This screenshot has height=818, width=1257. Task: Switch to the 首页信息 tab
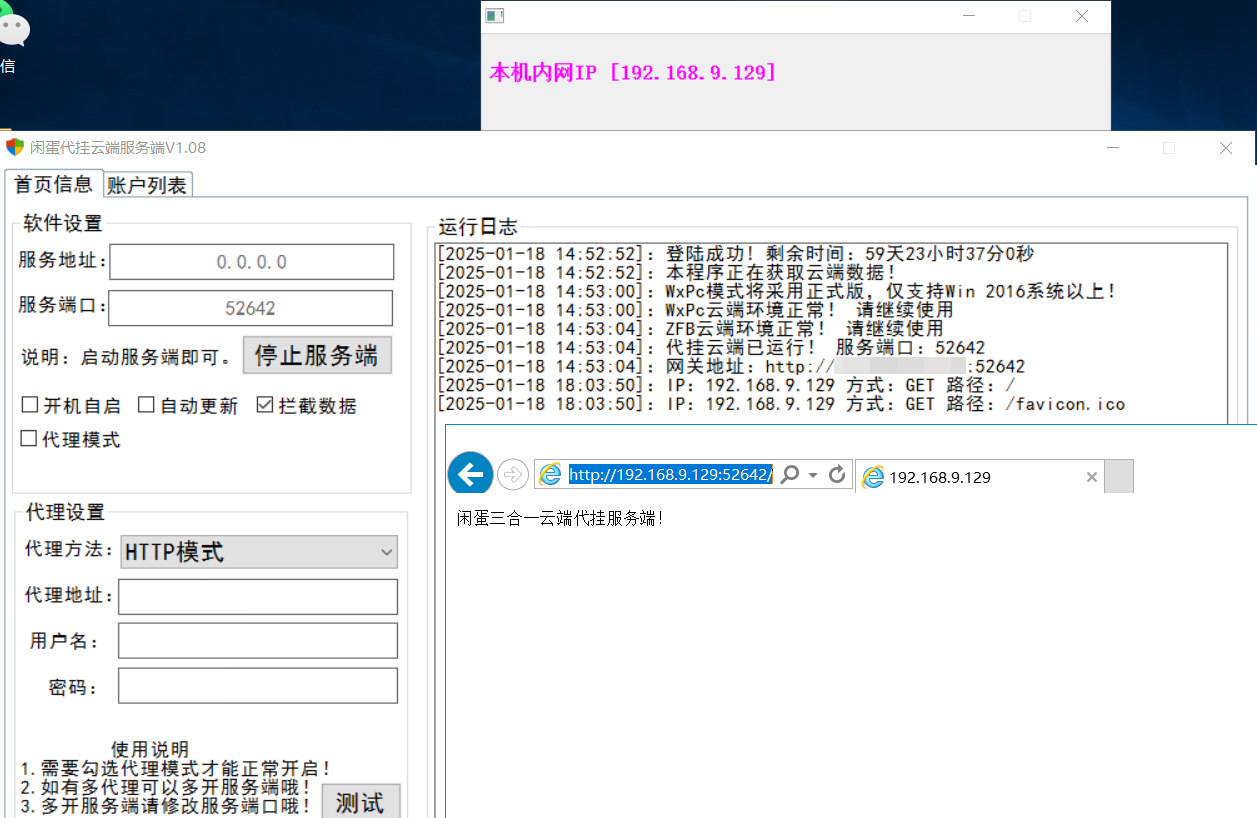click(53, 184)
